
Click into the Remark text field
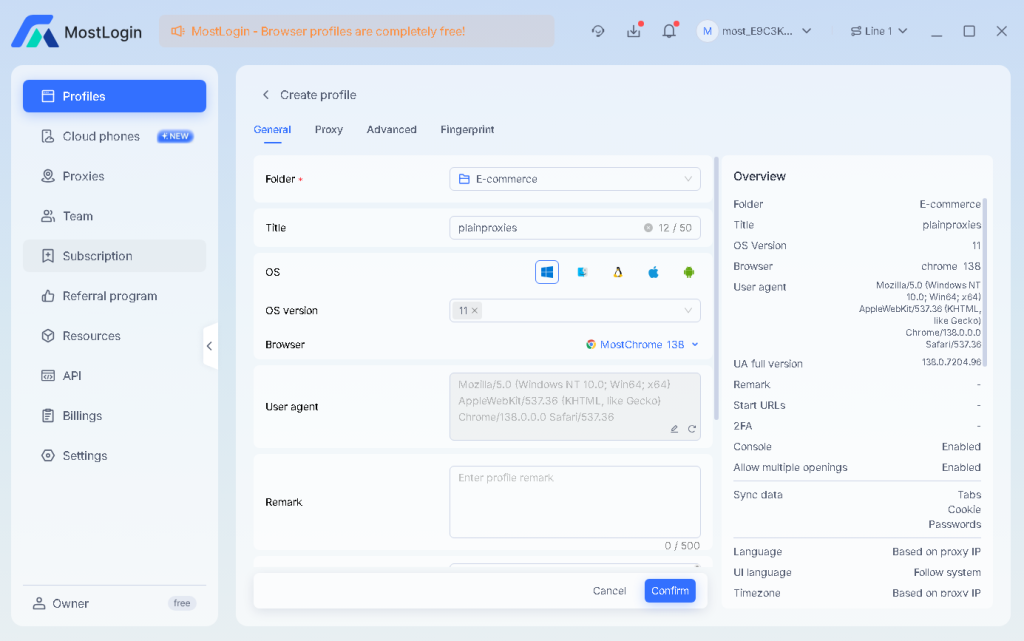click(574, 501)
